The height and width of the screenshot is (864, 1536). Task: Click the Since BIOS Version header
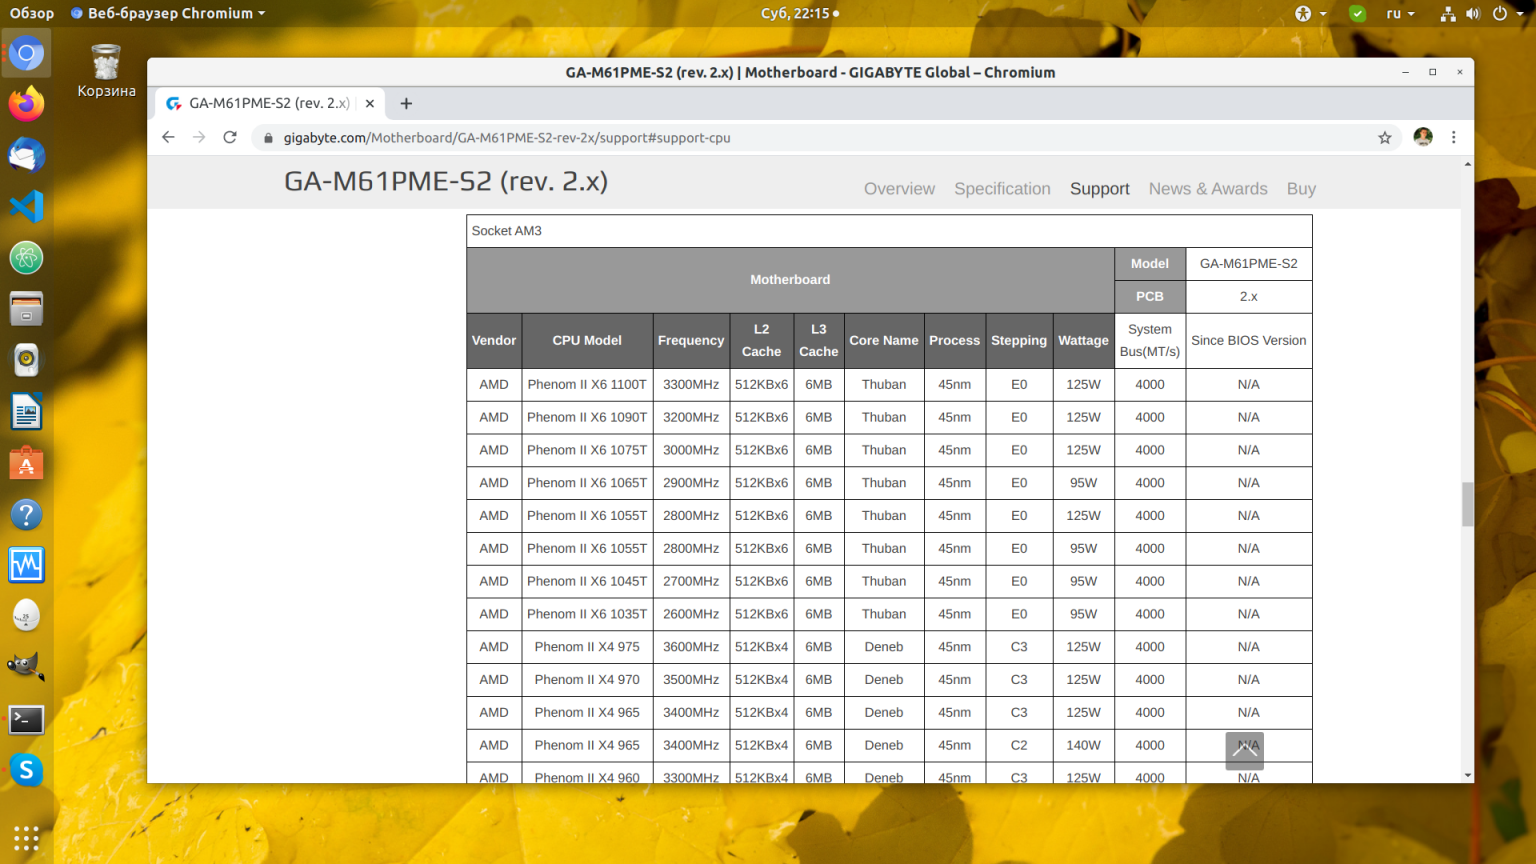point(1249,341)
